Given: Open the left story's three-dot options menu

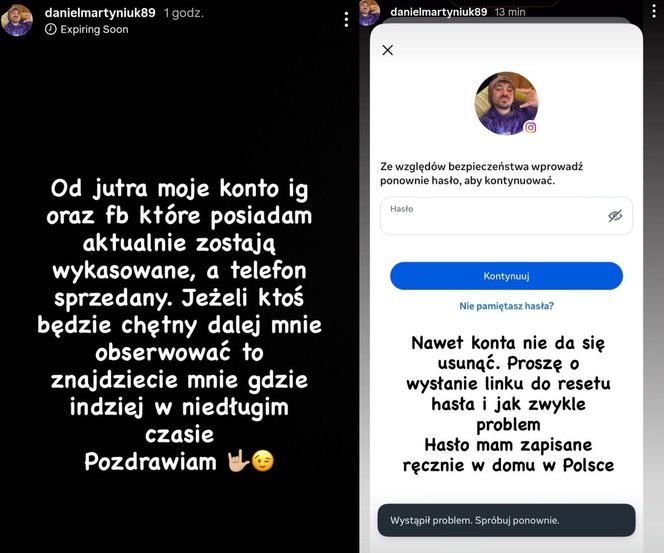Looking at the screenshot, I should tap(346, 19).
